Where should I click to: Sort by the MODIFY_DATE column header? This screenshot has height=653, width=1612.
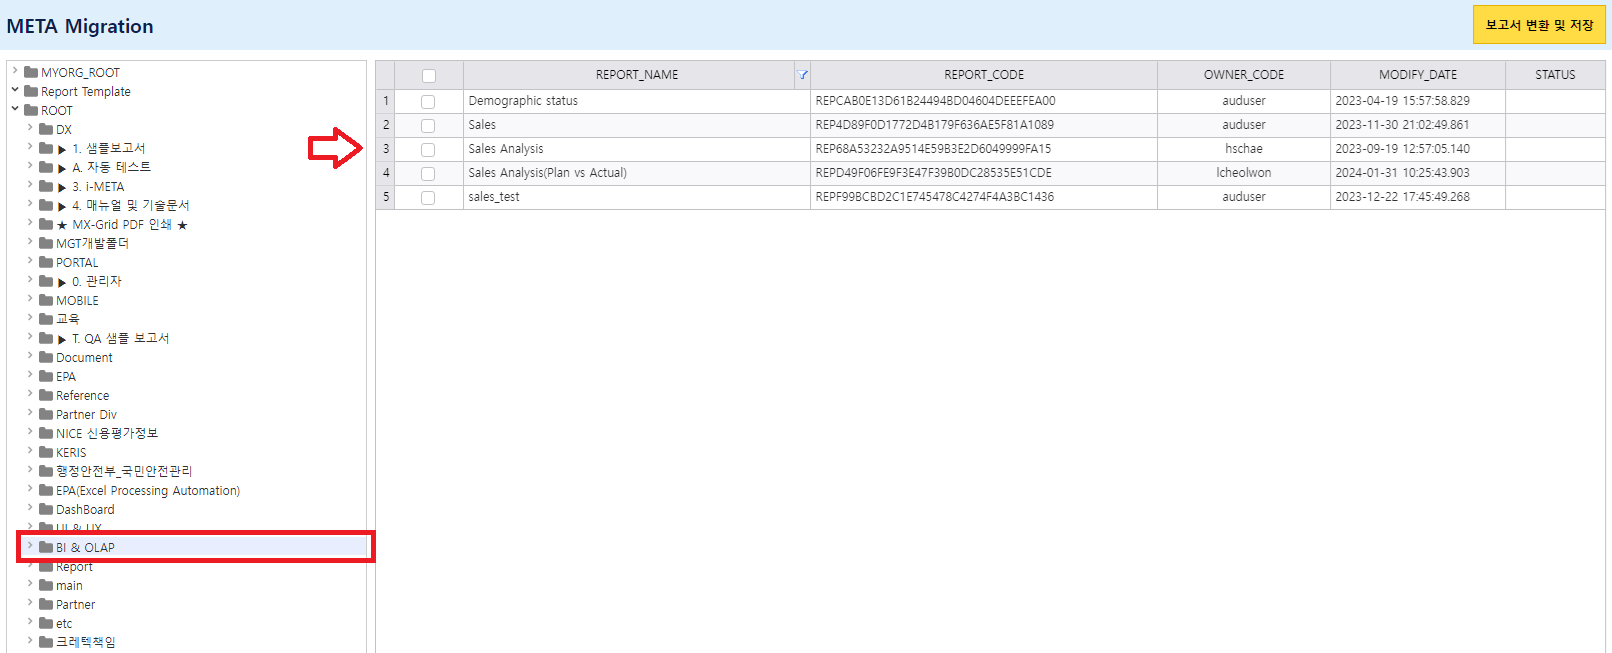[1417, 75]
